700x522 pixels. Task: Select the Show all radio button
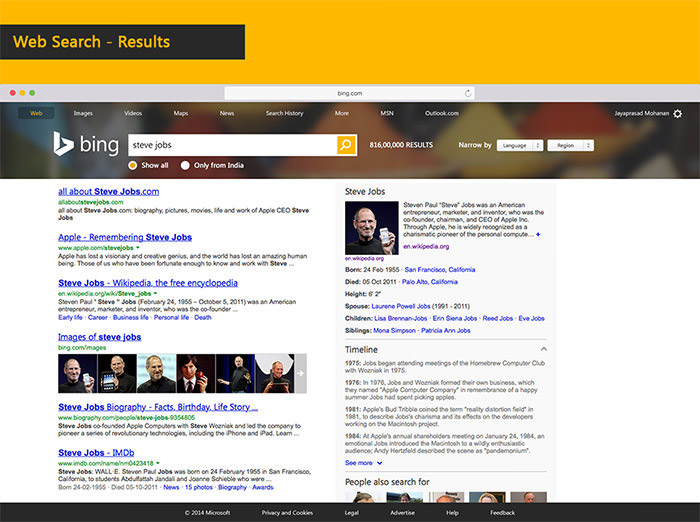pyautogui.click(x=133, y=165)
